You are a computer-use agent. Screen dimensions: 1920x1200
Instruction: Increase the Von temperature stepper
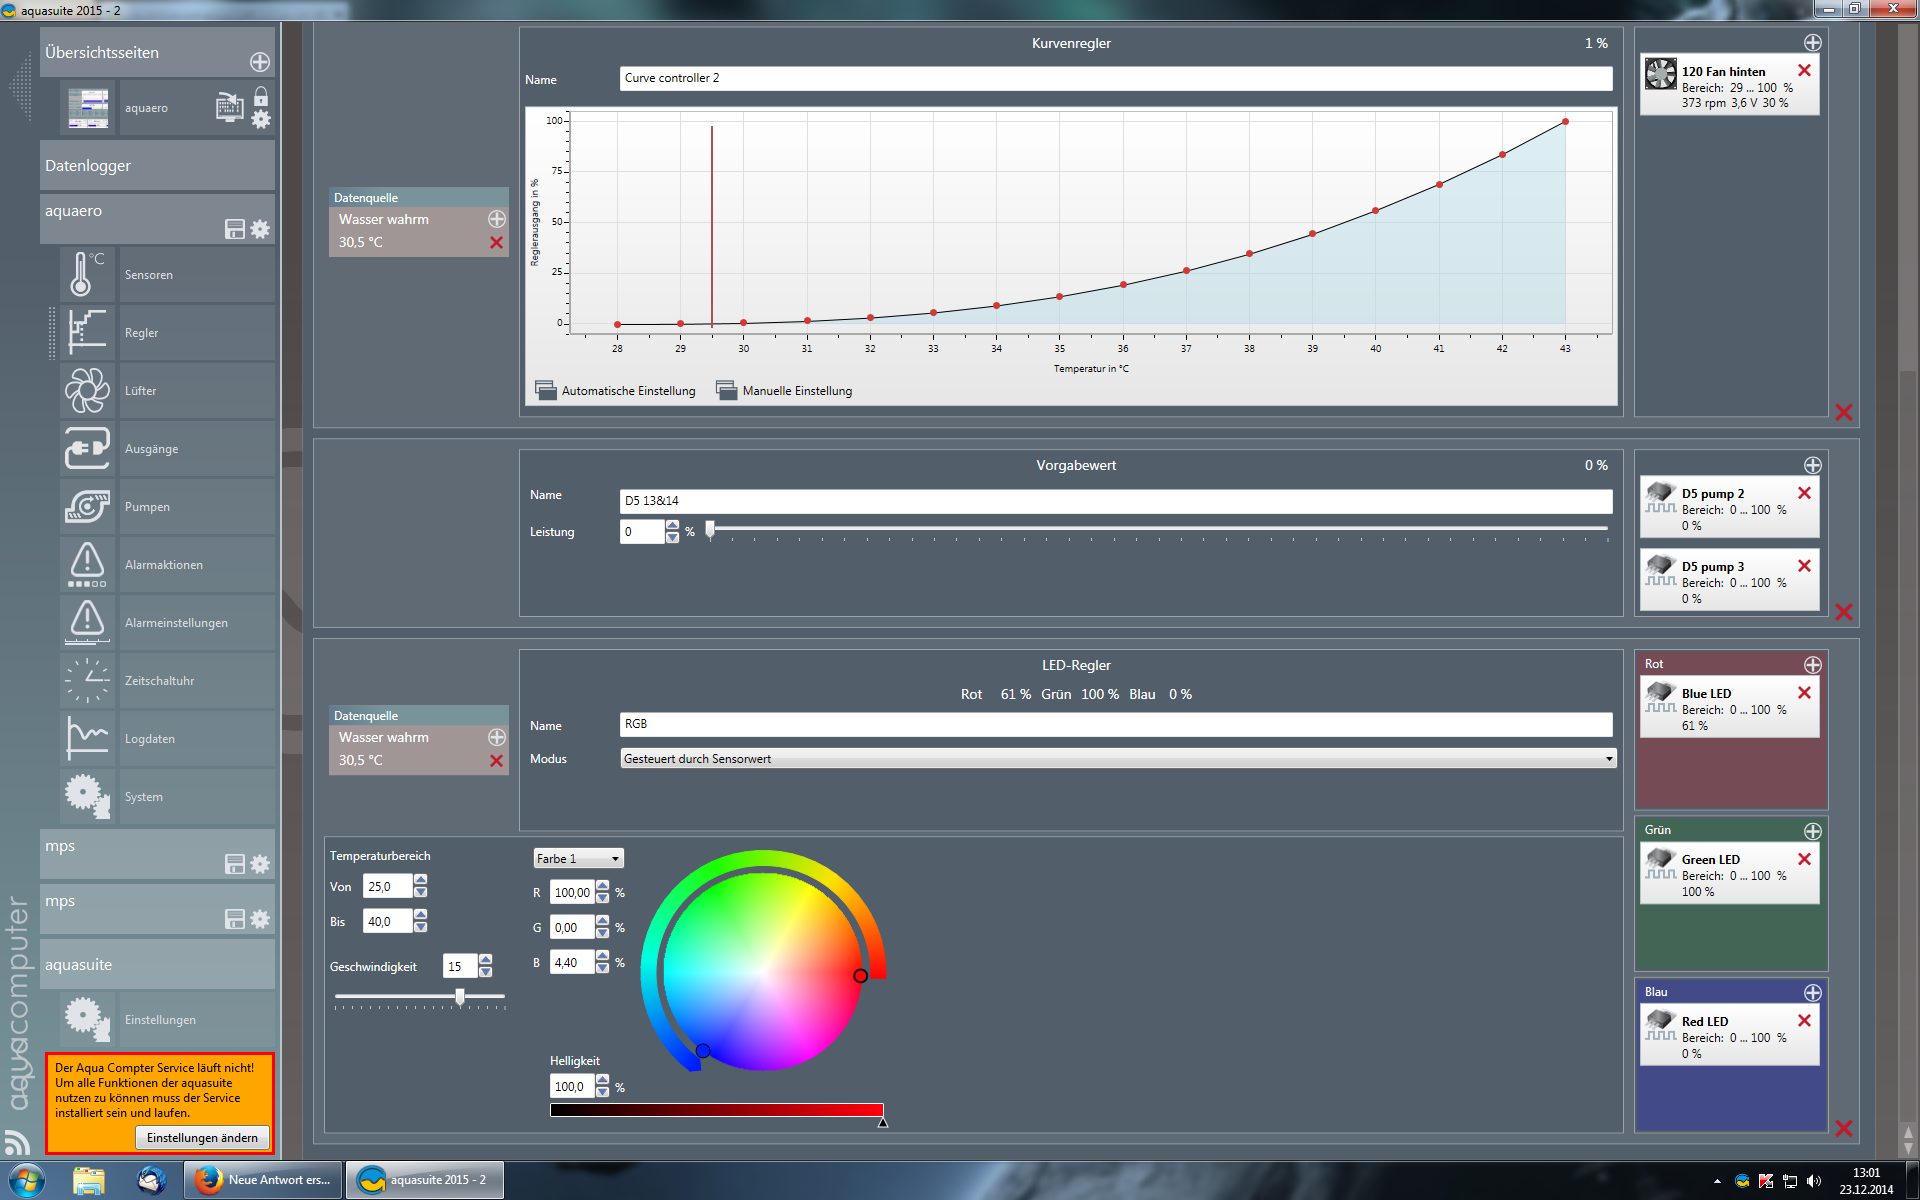[x=421, y=880]
